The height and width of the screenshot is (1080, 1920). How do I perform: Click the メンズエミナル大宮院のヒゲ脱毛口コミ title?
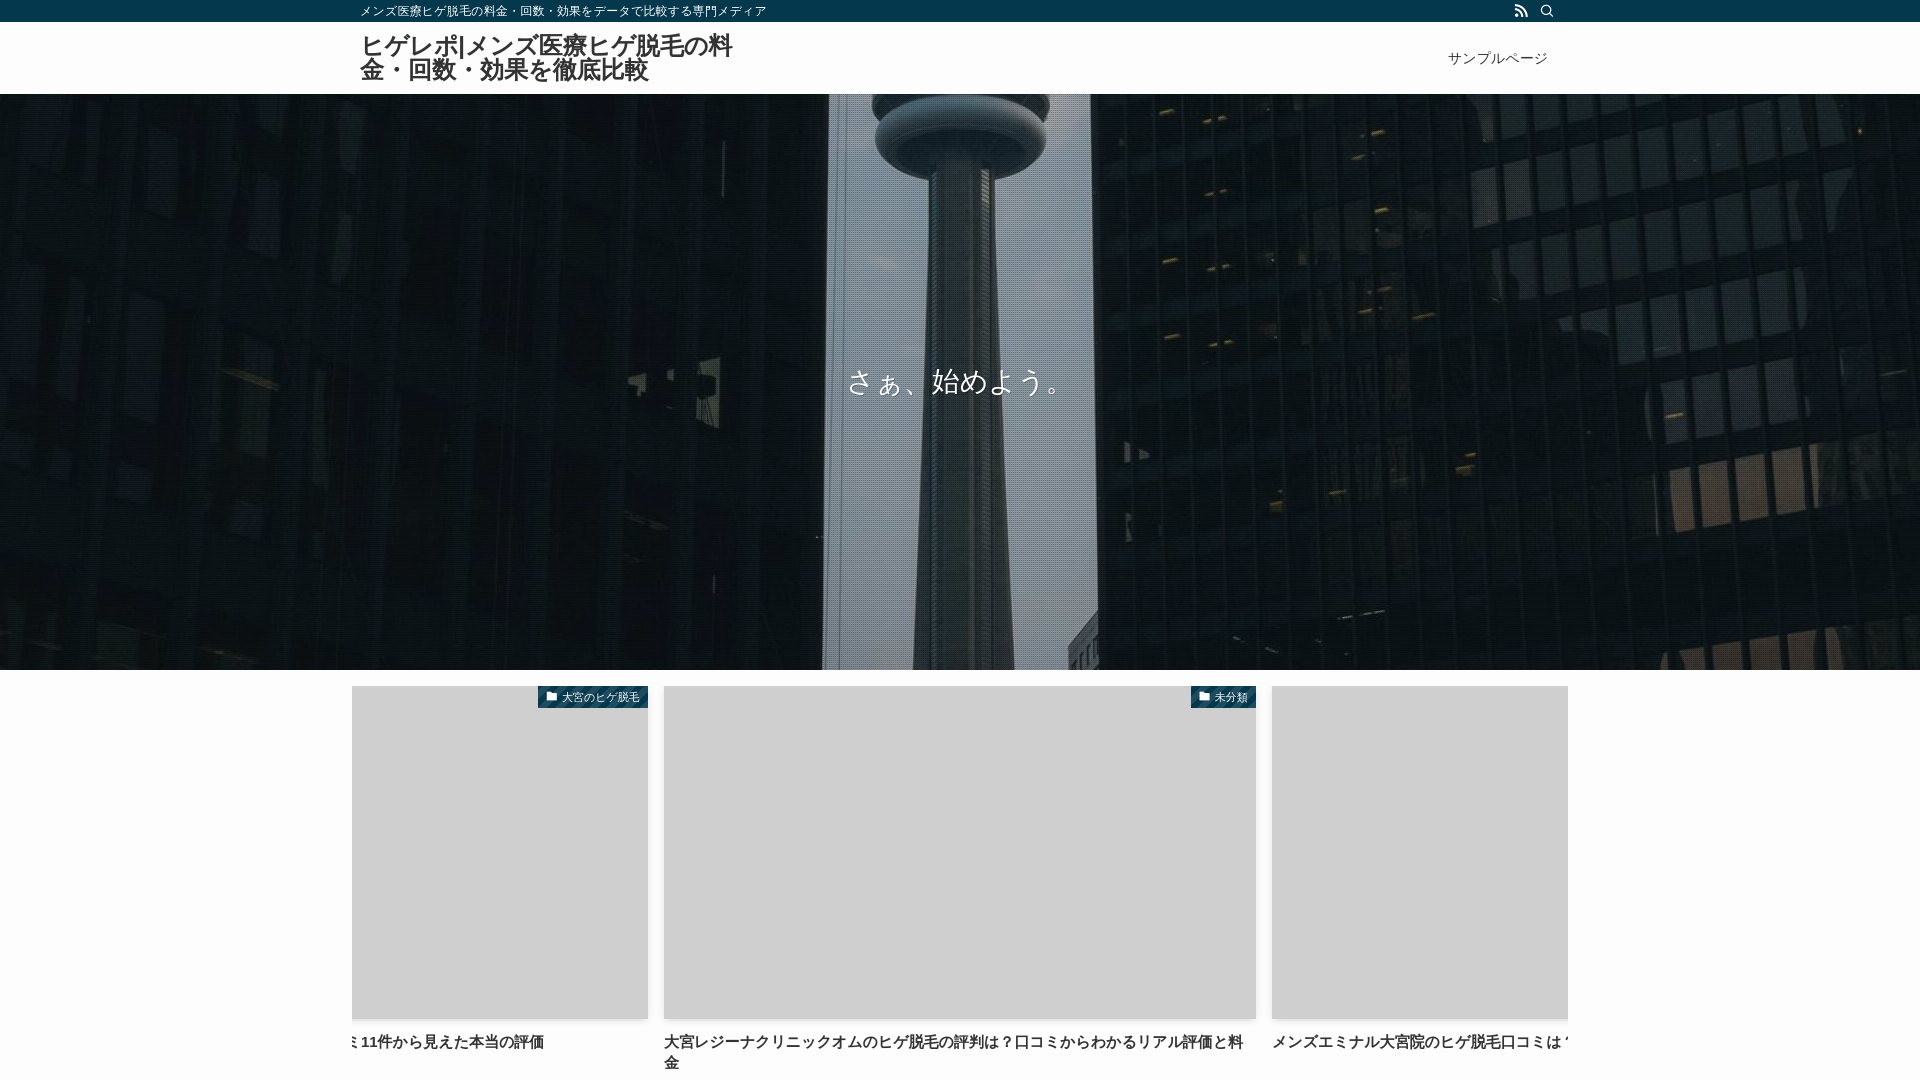pos(1420,1042)
